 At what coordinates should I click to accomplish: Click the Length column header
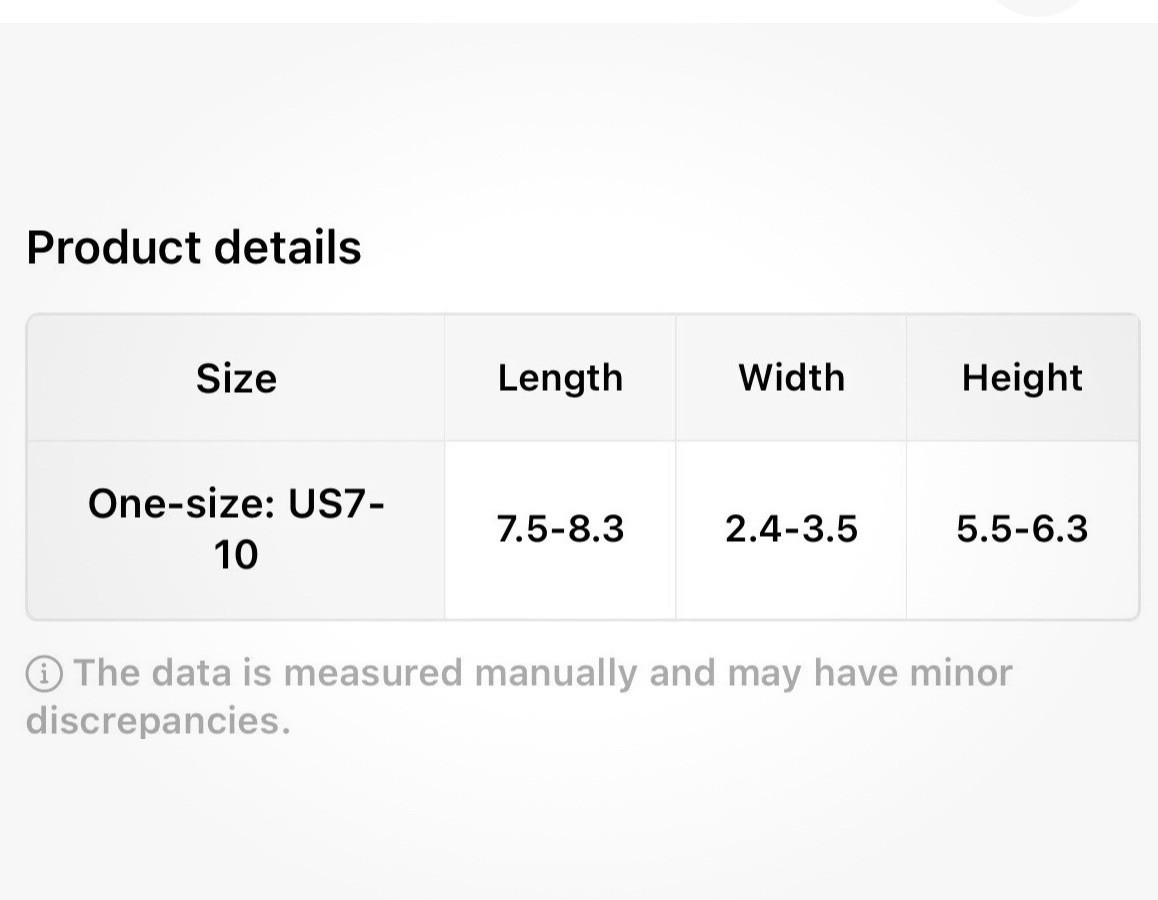561,378
